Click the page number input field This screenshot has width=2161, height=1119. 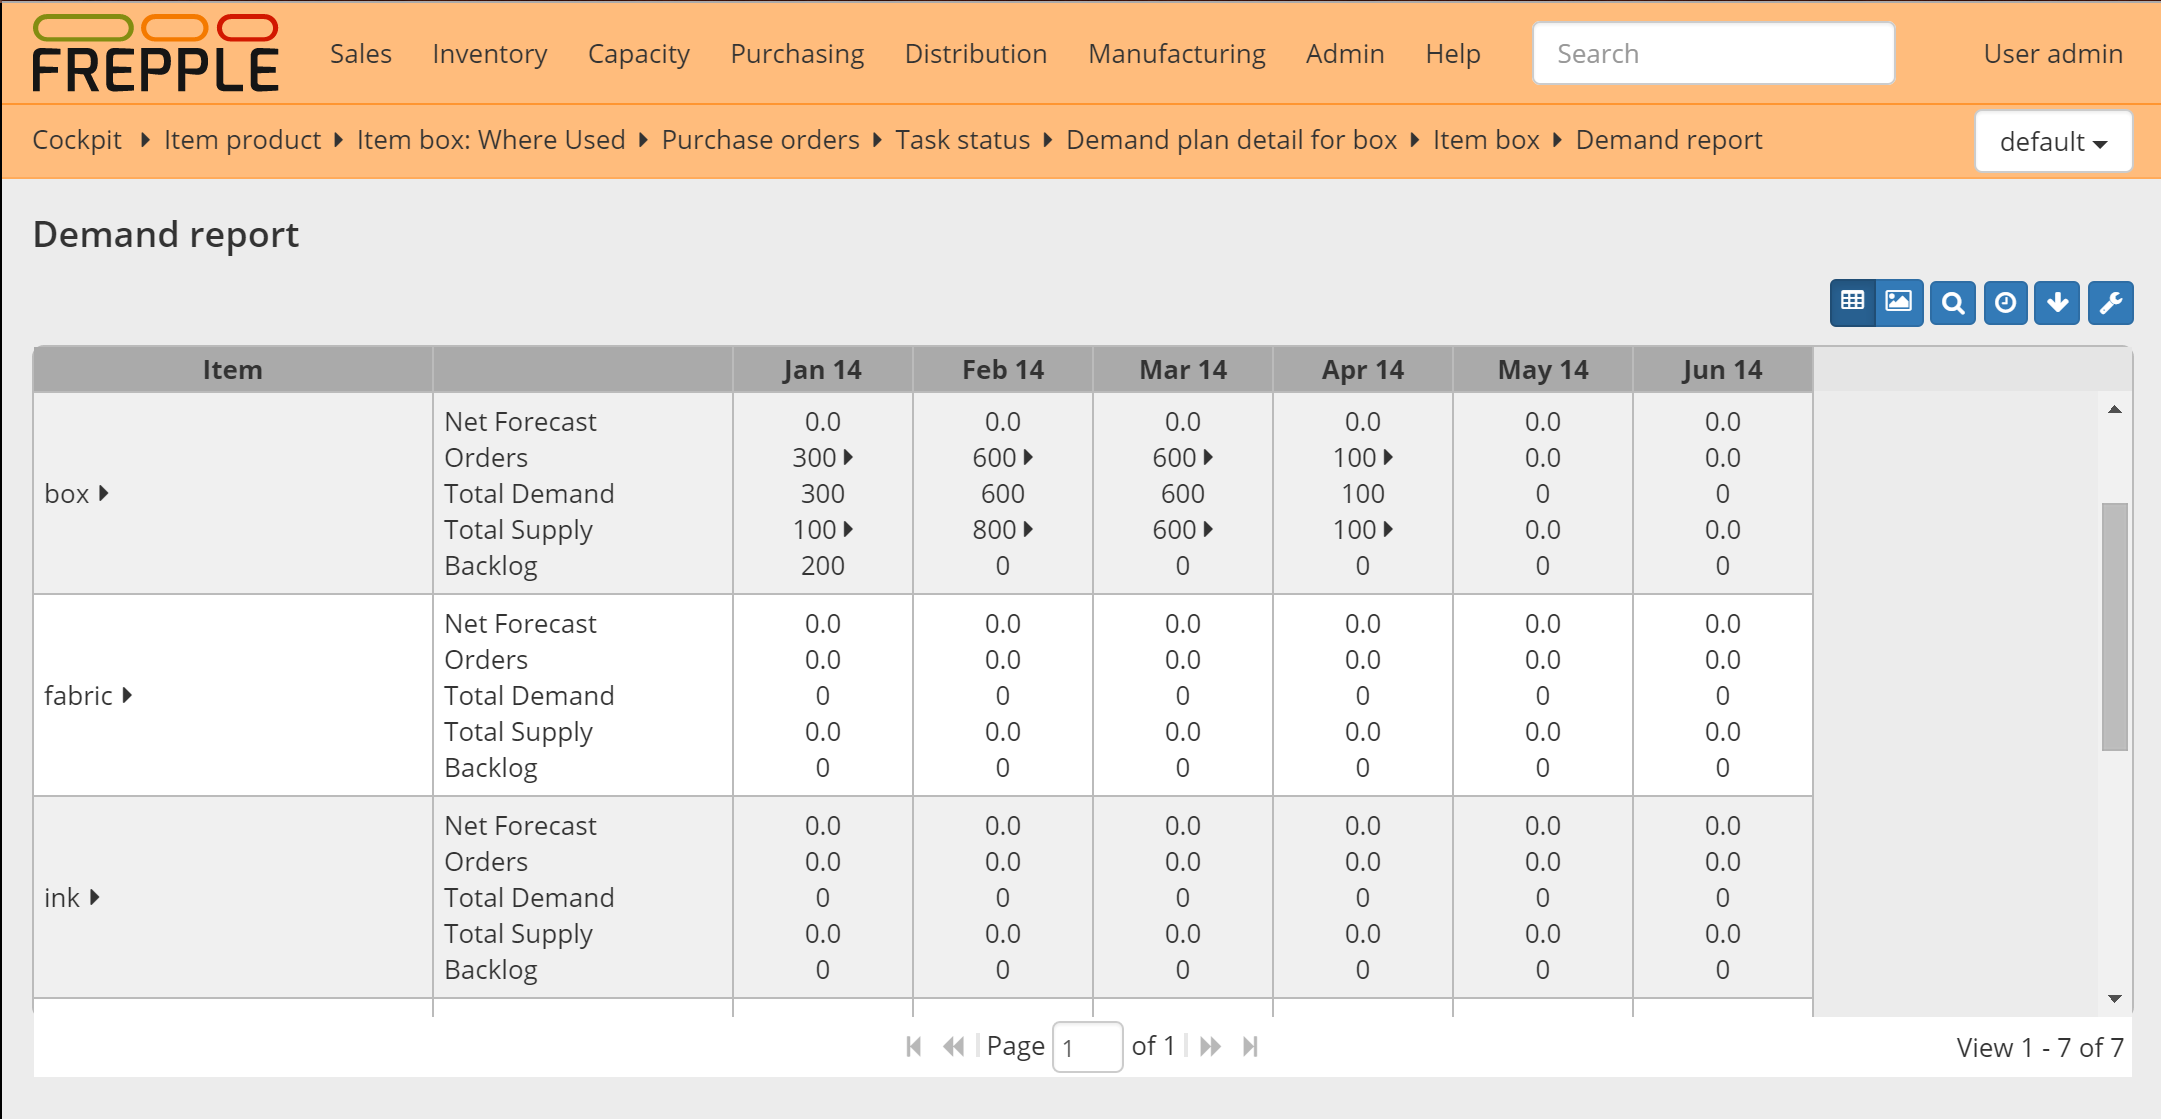click(1087, 1046)
